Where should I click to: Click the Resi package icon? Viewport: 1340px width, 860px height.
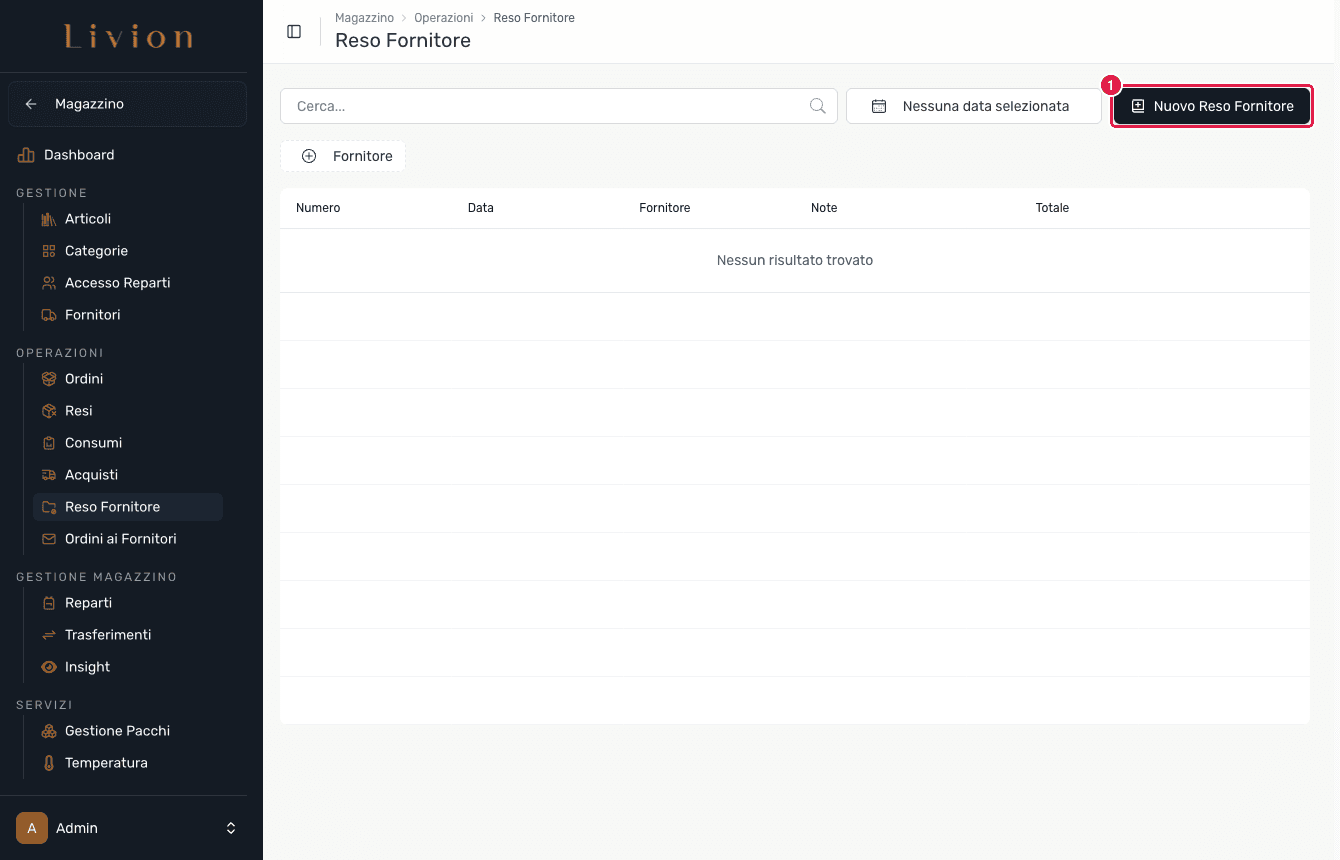pos(49,411)
